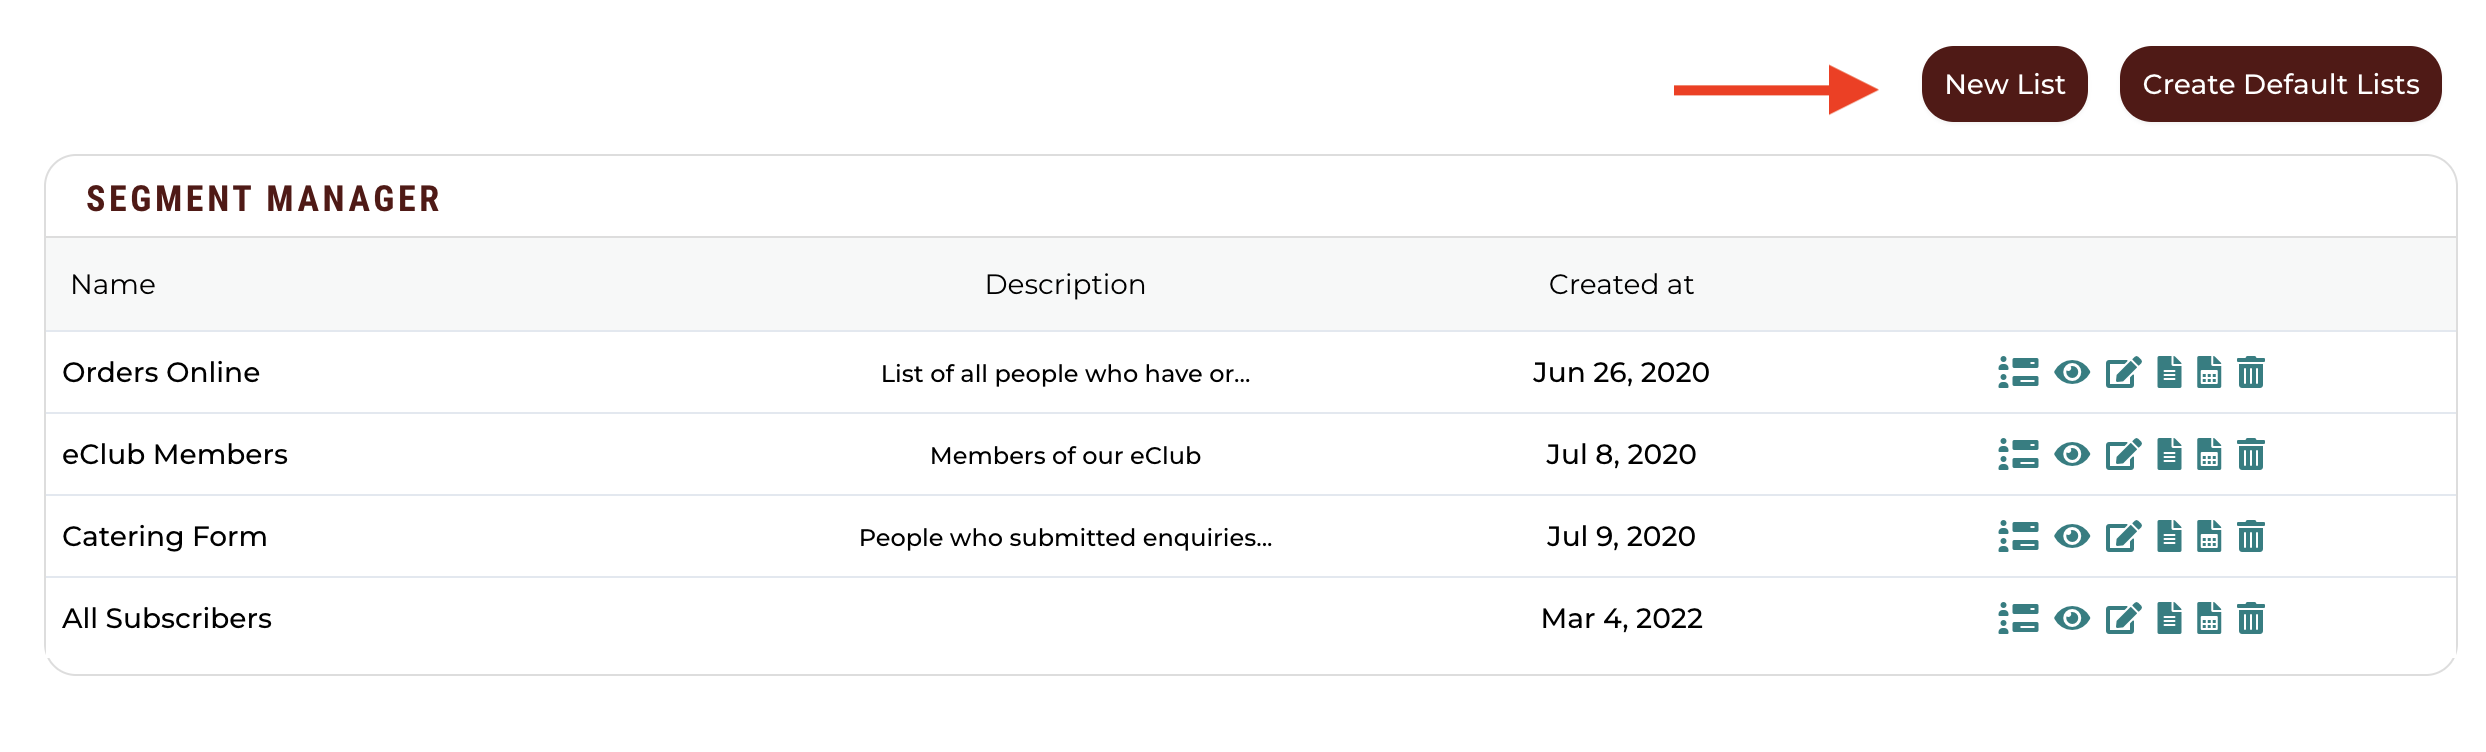Export All Subscribers spreadsheet file icon

(2209, 618)
